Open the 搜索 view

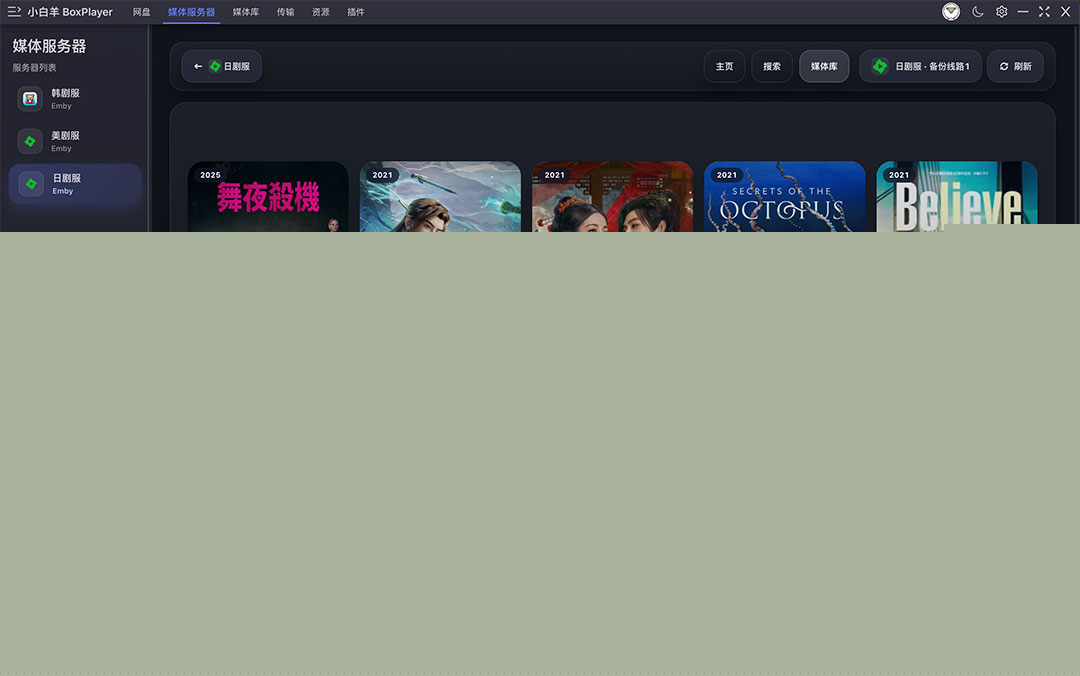pos(771,66)
